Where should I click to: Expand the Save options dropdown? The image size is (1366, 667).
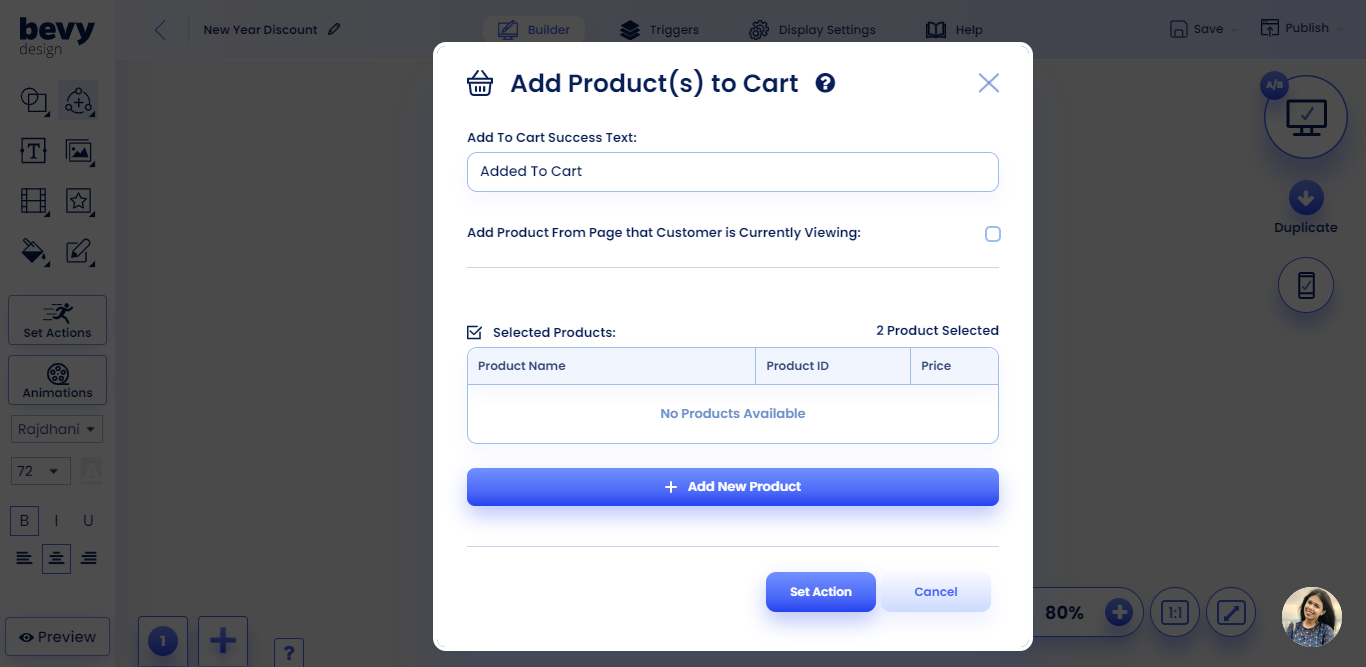click(x=1232, y=29)
